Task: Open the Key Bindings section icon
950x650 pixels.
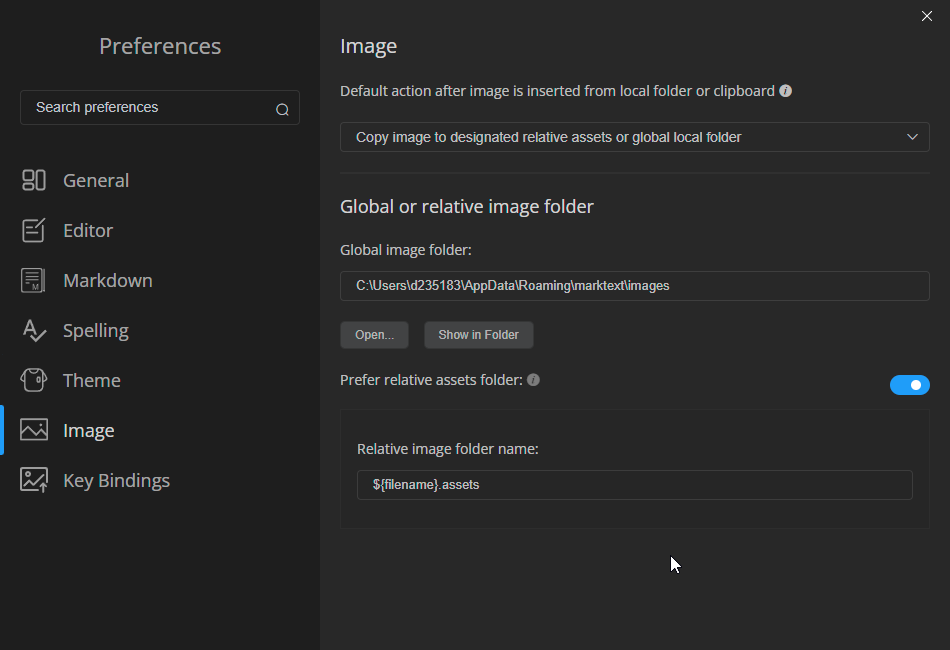Action: click(33, 480)
